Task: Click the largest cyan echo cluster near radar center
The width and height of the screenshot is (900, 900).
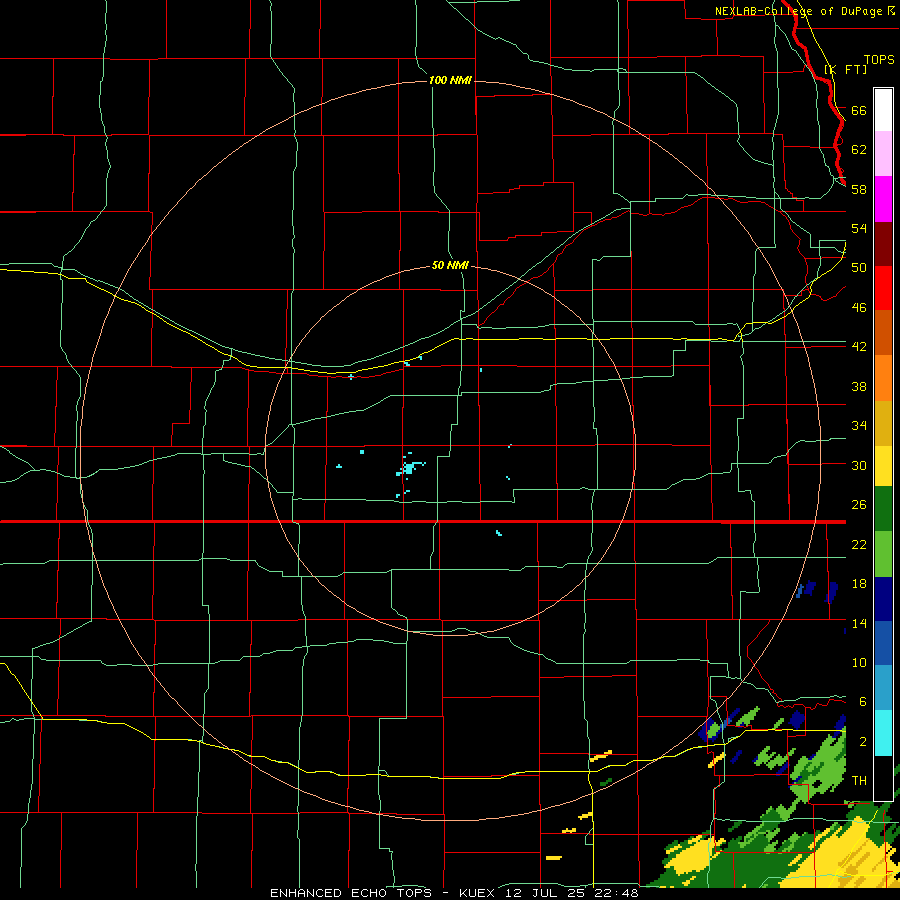Action: coord(409,468)
